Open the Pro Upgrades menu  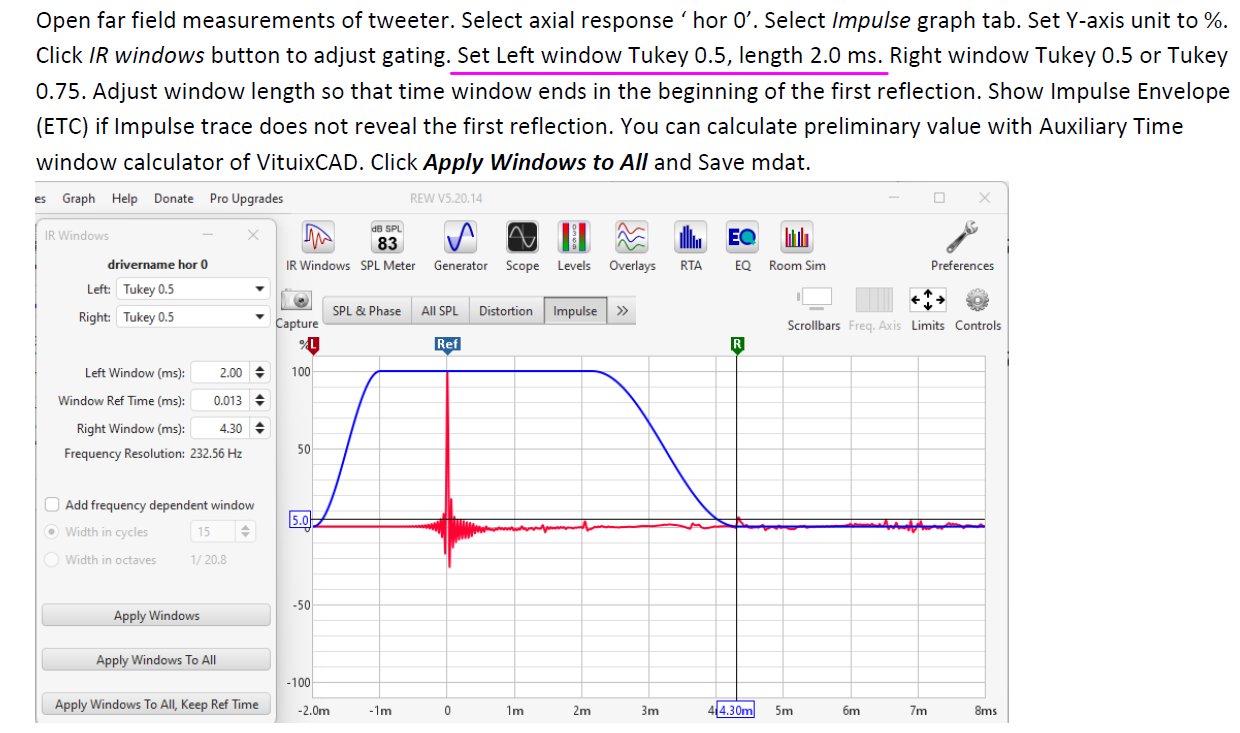pyautogui.click(x=246, y=198)
